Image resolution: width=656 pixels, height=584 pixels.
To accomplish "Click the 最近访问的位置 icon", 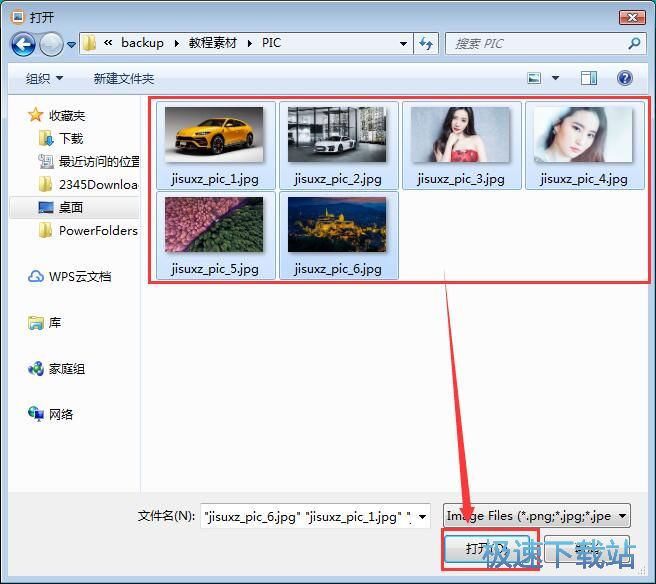I will pyautogui.click(x=46, y=161).
